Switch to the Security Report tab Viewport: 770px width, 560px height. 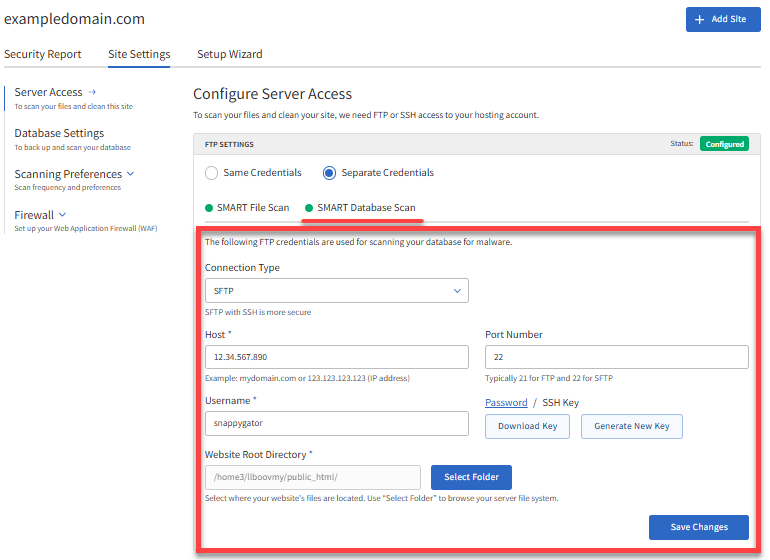43,54
